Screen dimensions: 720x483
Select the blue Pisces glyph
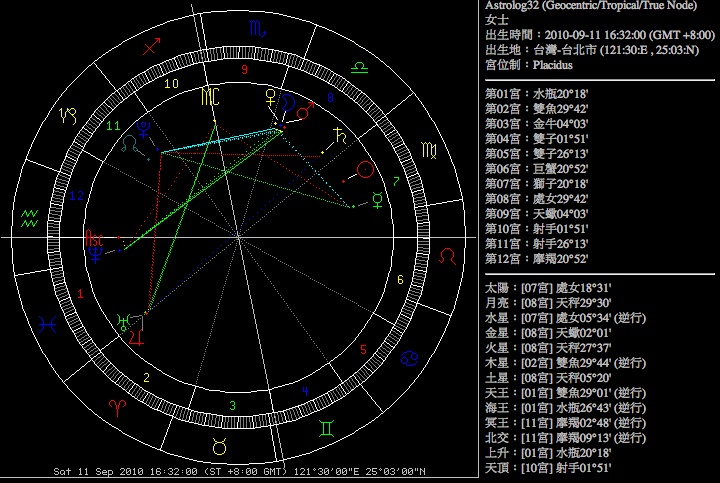(x=47, y=323)
